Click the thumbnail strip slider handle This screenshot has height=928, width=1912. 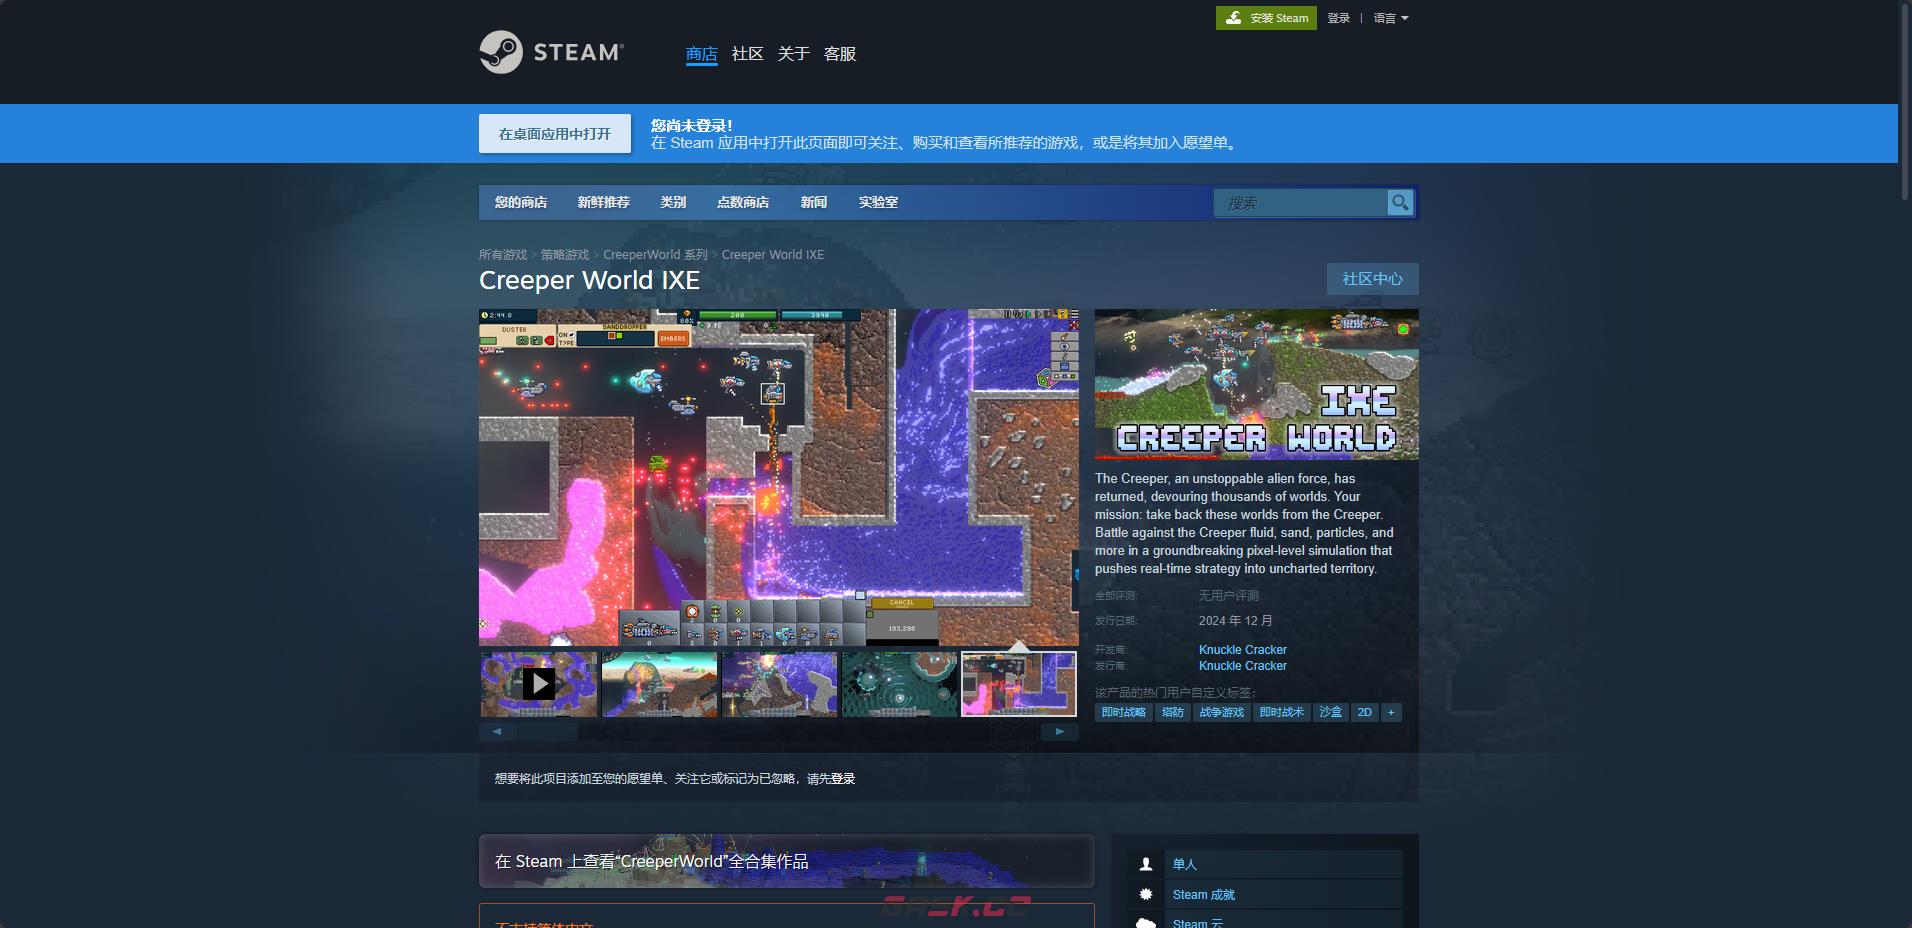547,732
